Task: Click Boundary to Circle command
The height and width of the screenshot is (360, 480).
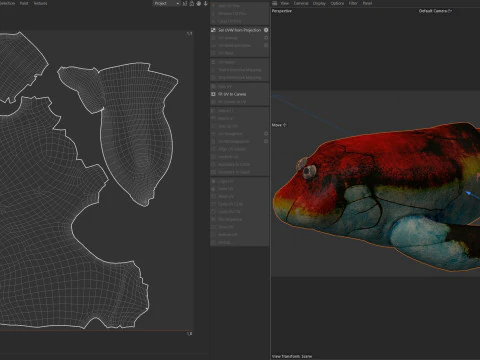Action: pos(231,164)
